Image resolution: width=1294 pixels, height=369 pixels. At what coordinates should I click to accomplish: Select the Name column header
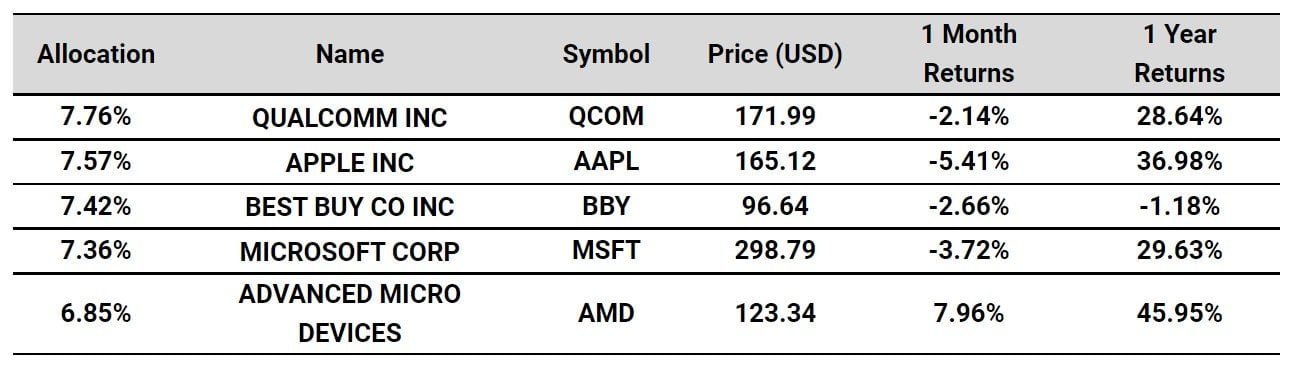pos(350,55)
